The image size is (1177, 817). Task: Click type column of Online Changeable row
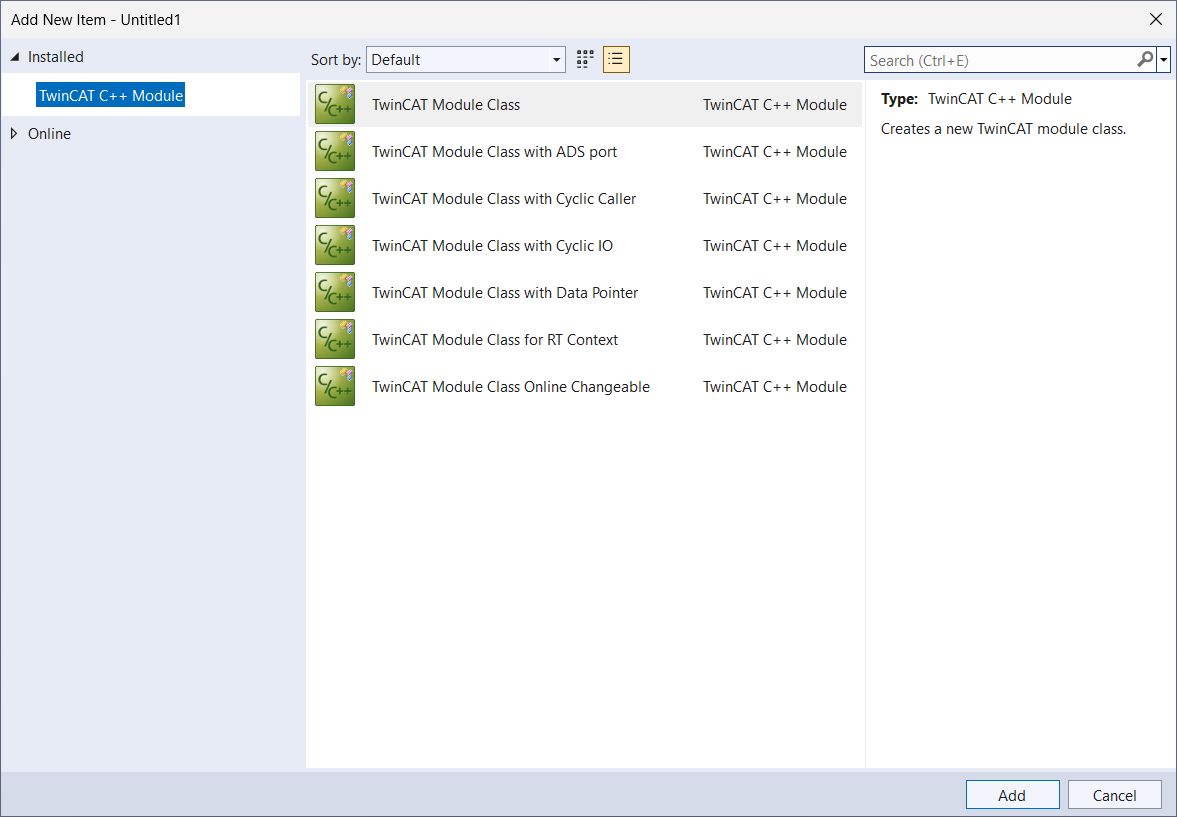click(775, 387)
